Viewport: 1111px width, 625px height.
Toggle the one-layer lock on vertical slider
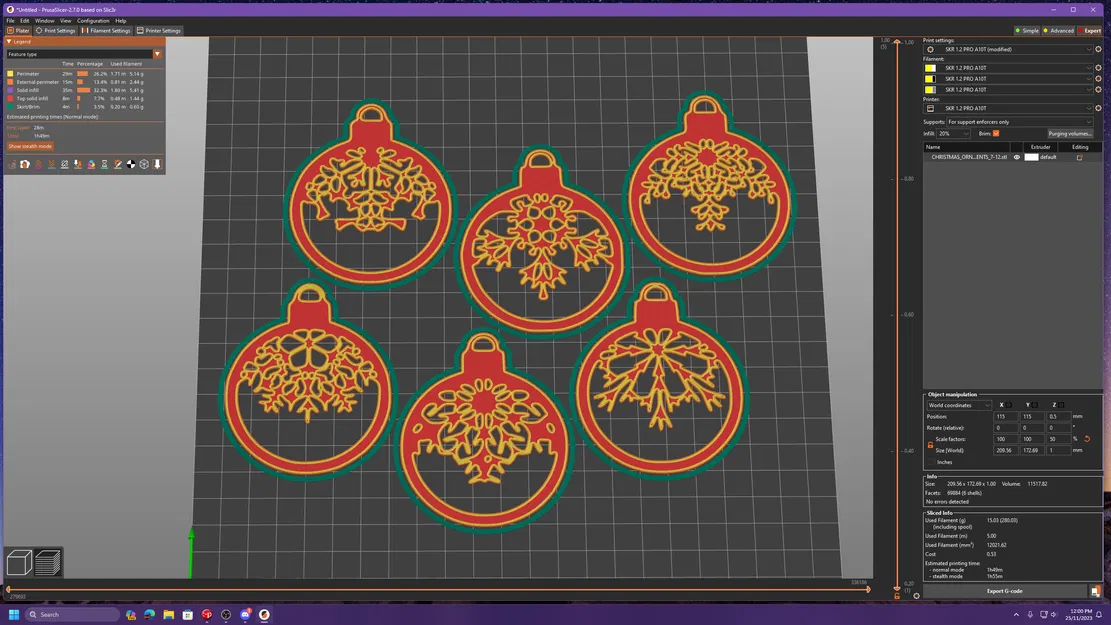(897, 596)
